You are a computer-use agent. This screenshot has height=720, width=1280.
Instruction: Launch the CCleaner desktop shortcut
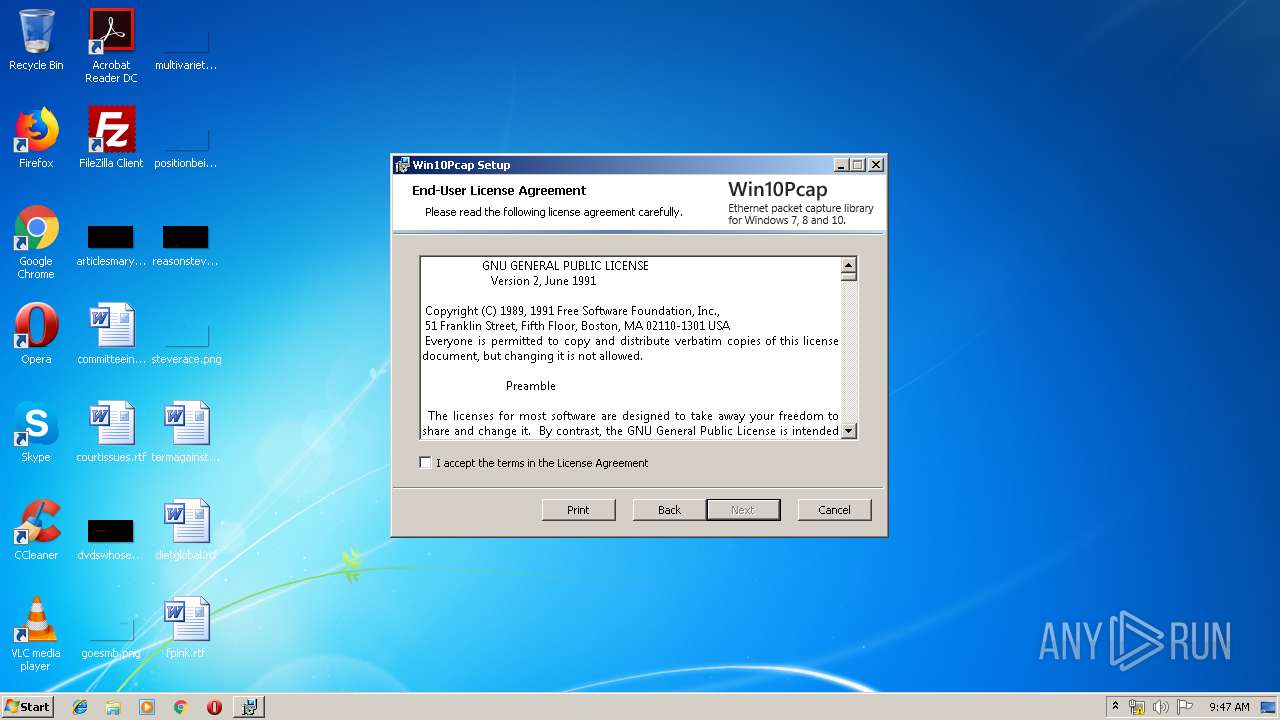(x=36, y=530)
